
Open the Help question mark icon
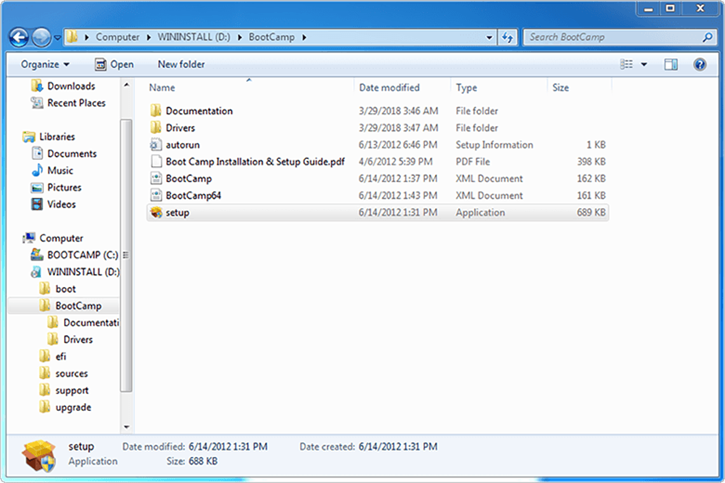pyautogui.click(x=700, y=64)
